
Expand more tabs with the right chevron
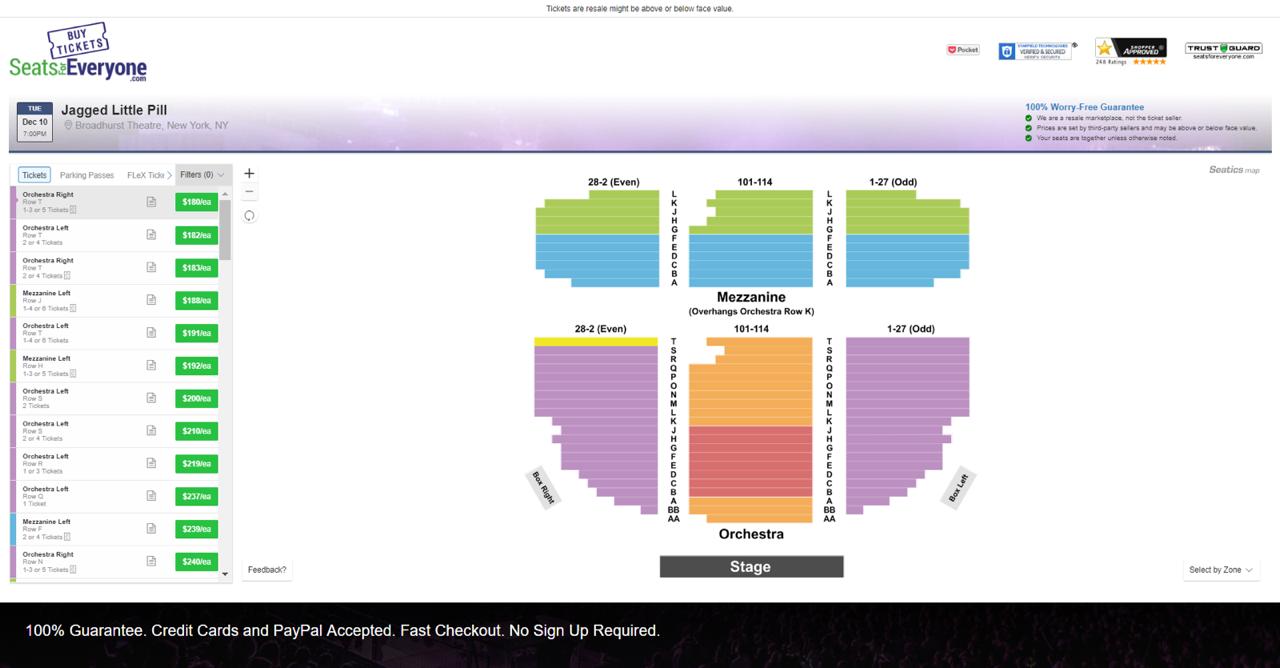click(170, 175)
